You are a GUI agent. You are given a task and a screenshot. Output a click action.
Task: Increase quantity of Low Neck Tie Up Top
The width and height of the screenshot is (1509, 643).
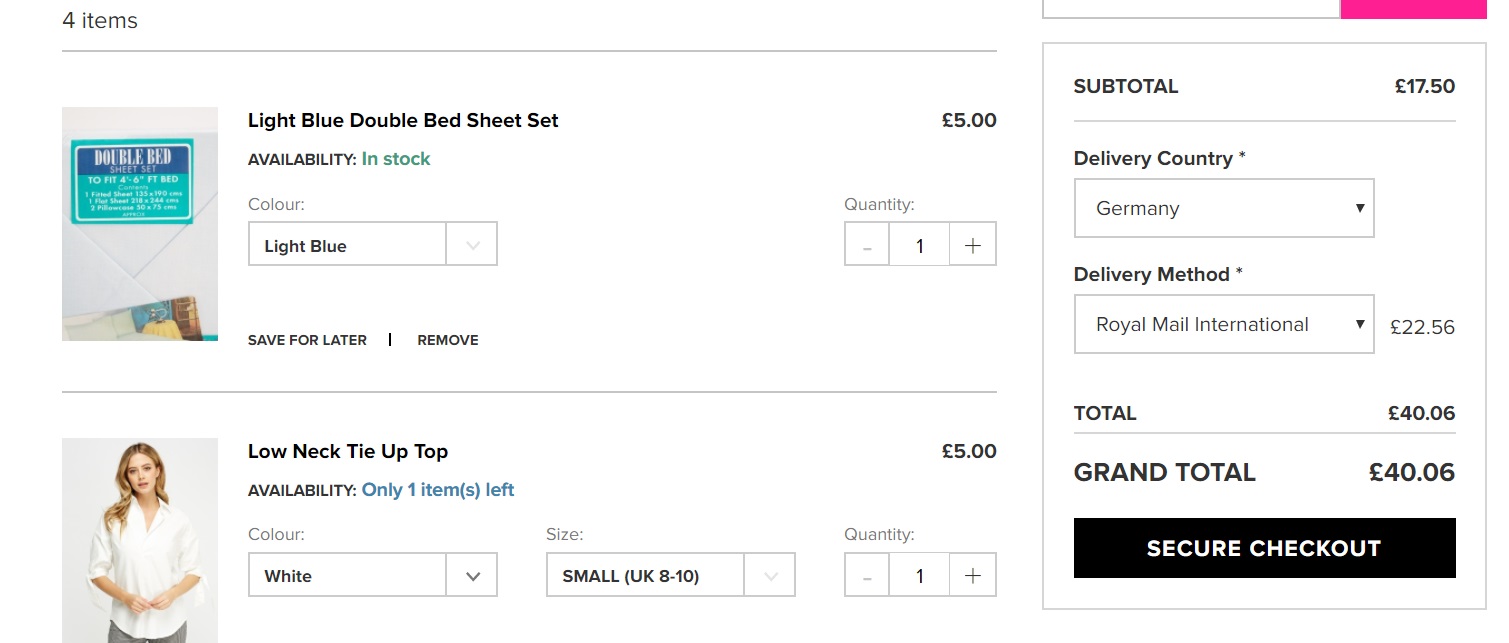972,575
